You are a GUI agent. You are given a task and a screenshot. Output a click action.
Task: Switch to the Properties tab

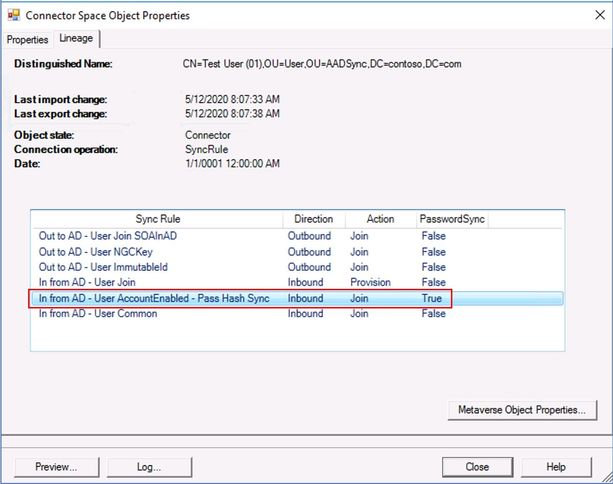coord(27,39)
